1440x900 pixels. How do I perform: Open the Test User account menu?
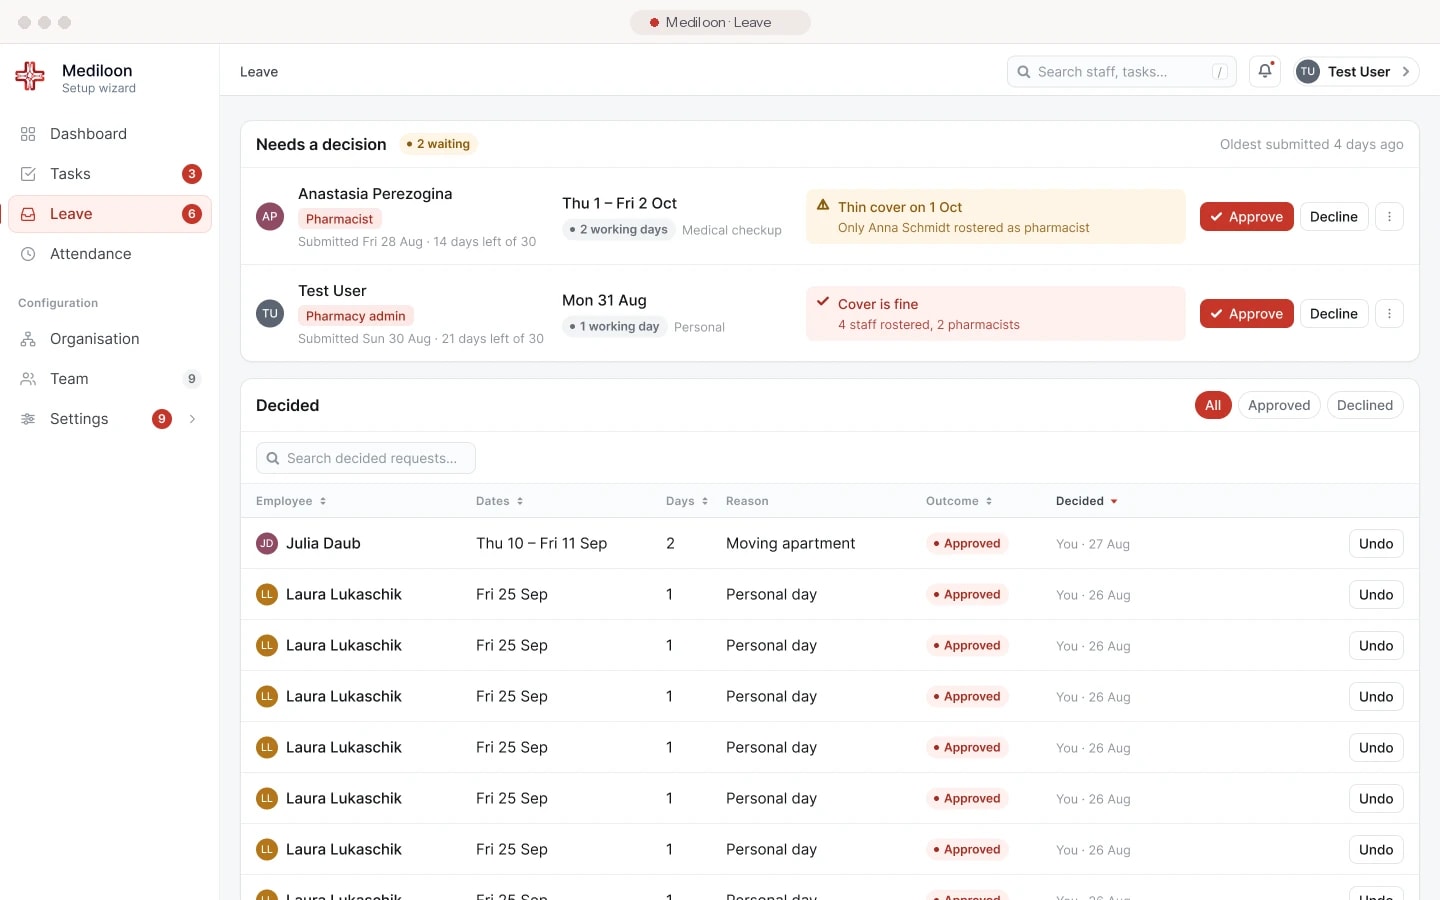click(1356, 71)
